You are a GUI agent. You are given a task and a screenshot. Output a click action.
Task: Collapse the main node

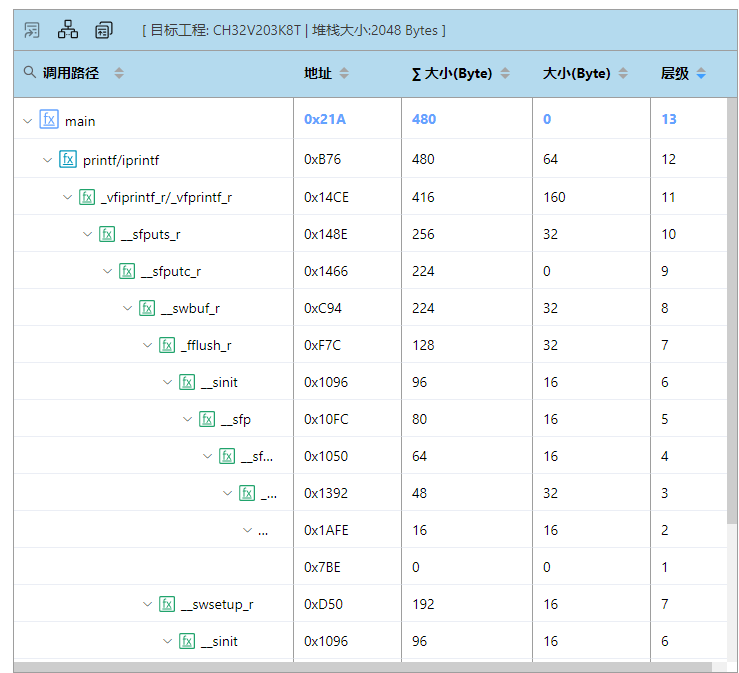[28, 121]
